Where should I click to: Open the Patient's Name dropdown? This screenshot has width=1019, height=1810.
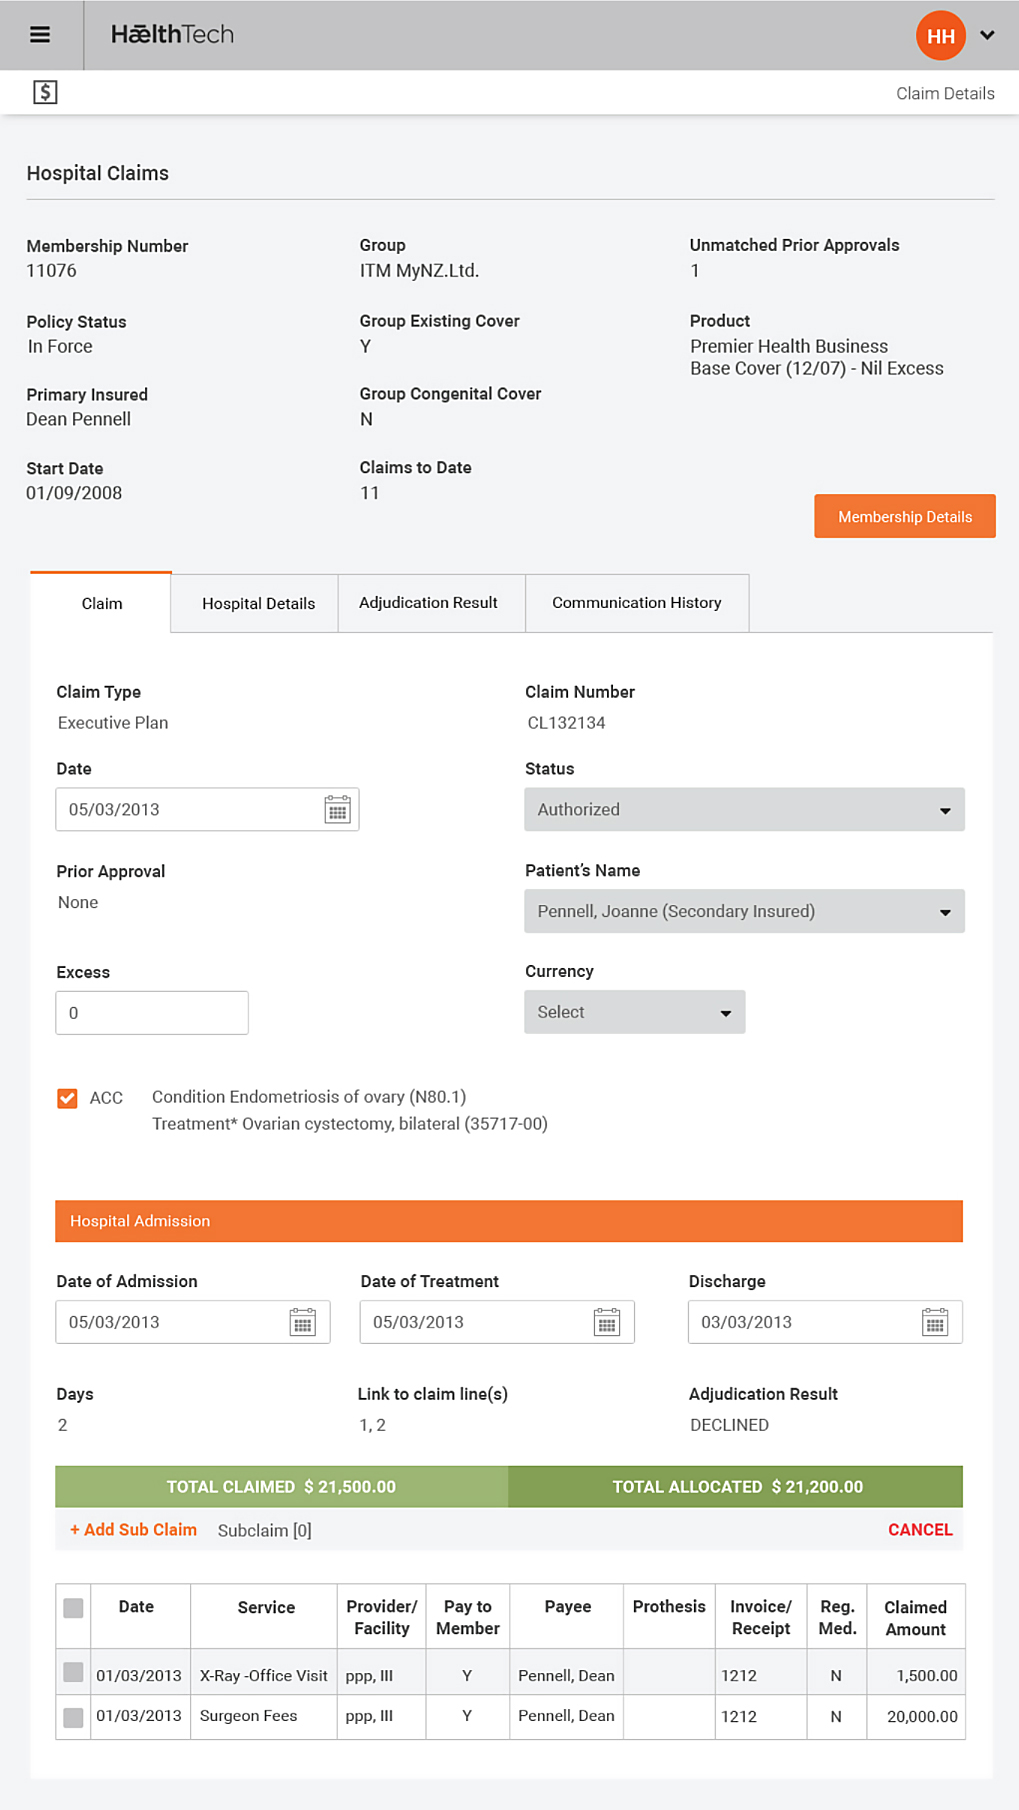[x=744, y=911]
